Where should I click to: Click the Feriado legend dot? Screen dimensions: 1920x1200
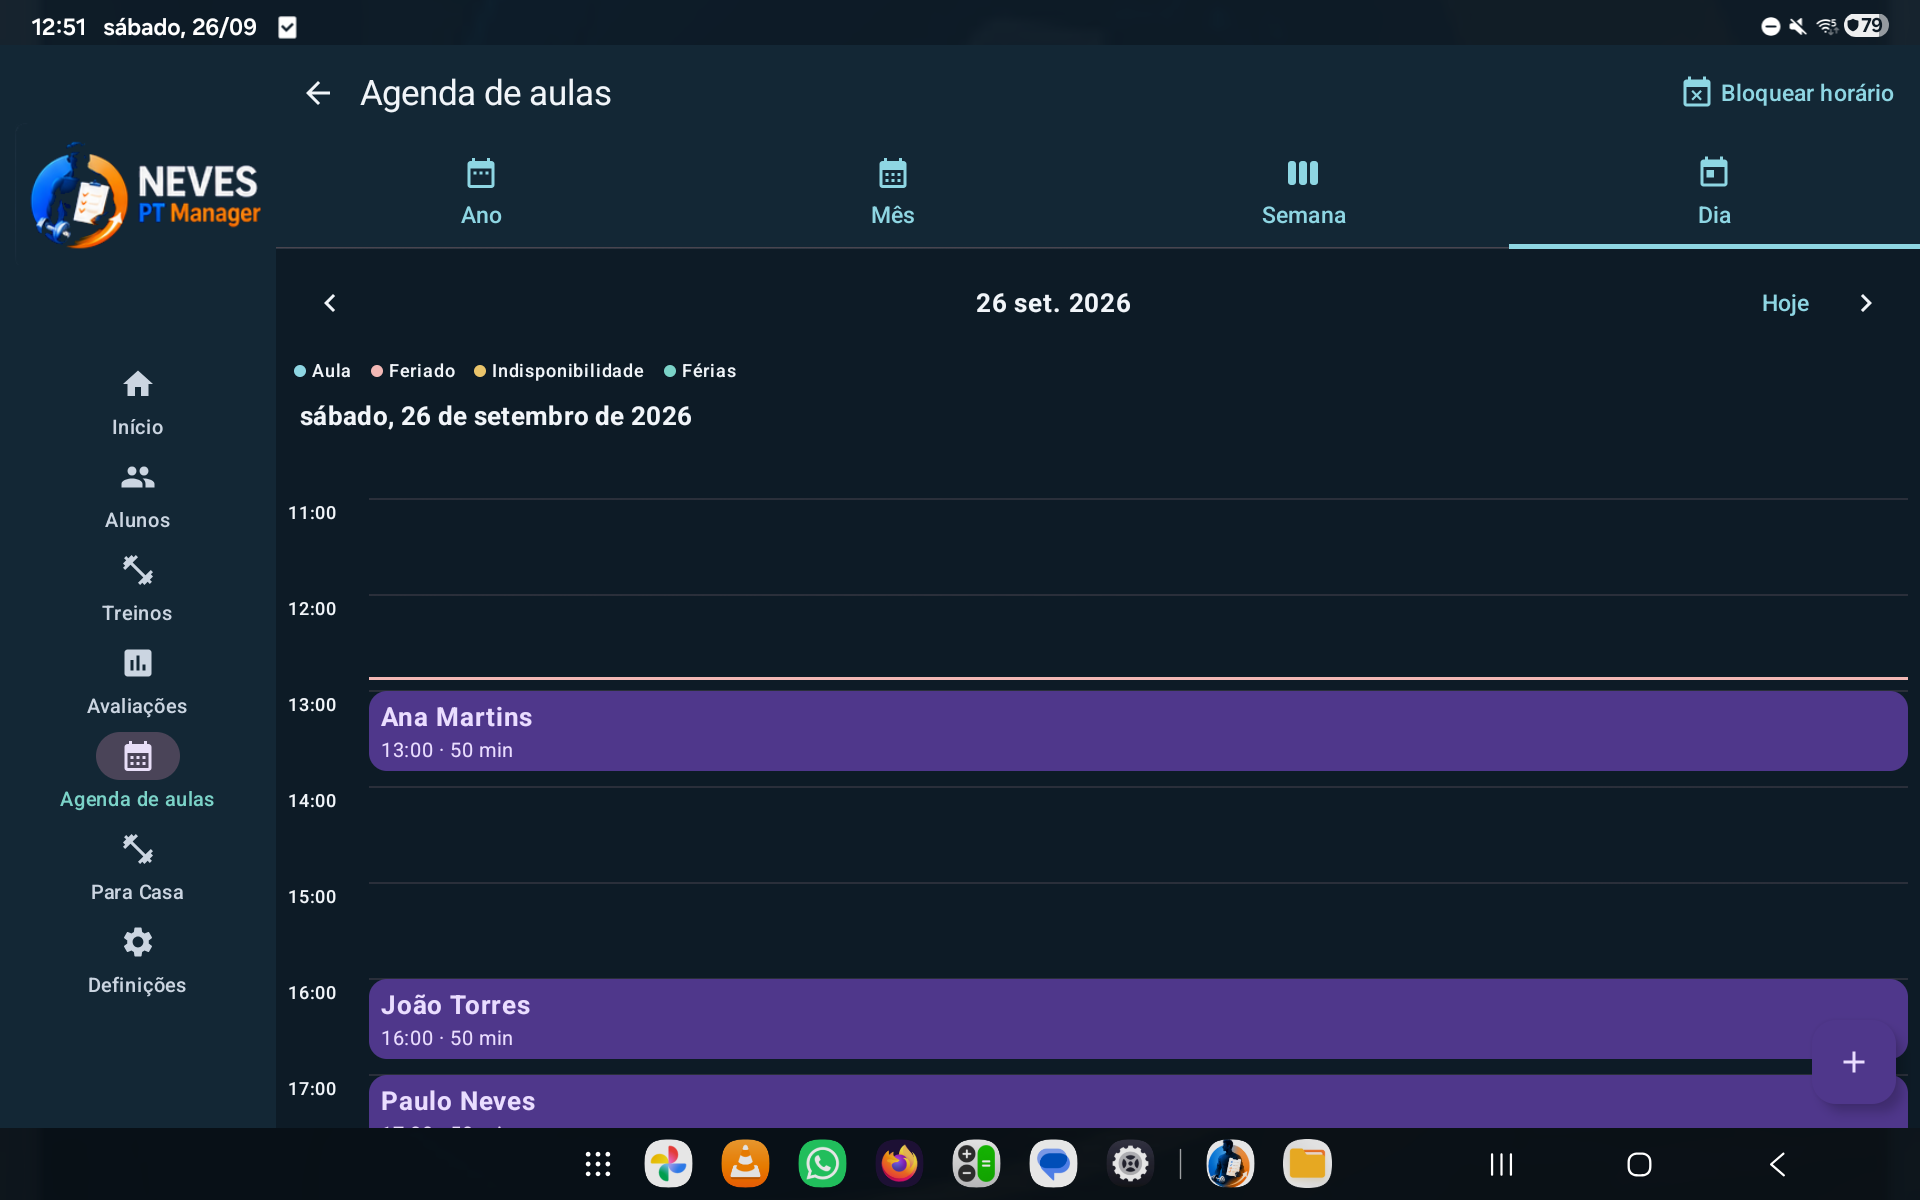pyautogui.click(x=377, y=371)
